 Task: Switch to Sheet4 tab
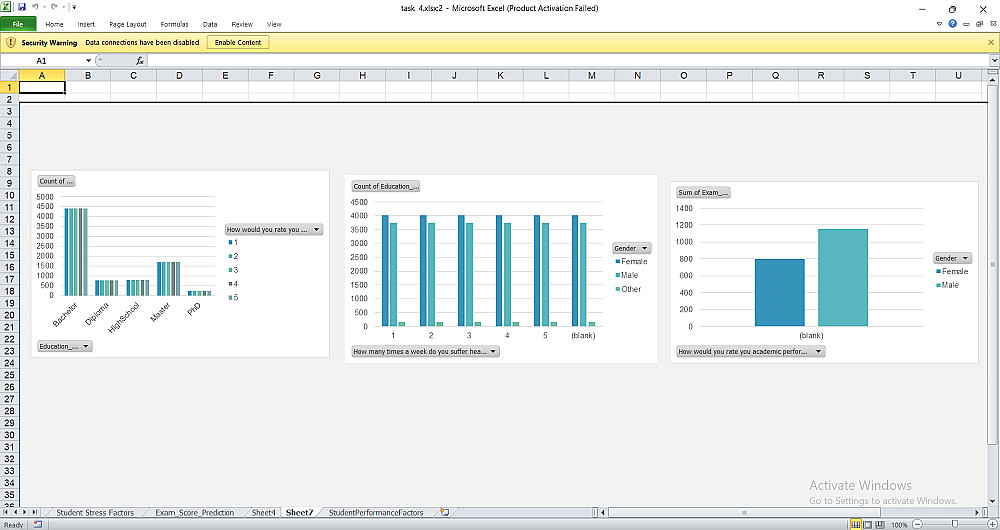(x=263, y=512)
